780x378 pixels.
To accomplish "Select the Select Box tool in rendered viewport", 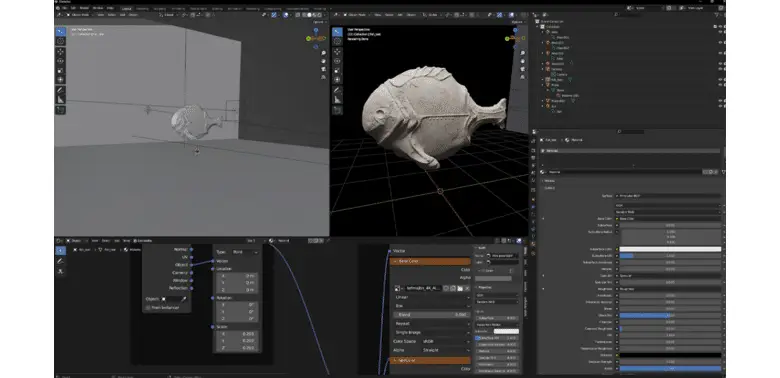I will [x=337, y=32].
